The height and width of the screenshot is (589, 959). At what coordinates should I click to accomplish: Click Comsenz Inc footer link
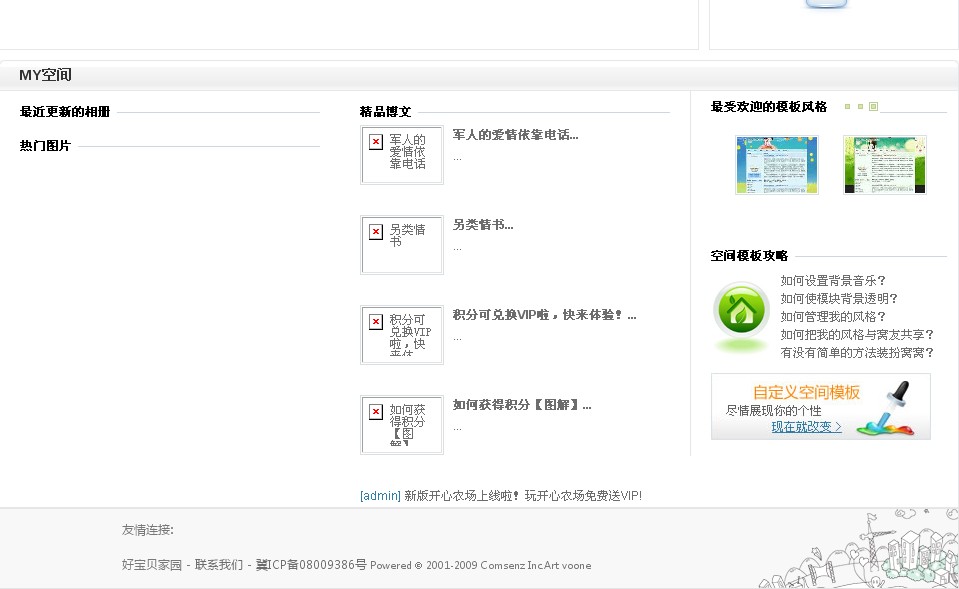click(512, 565)
